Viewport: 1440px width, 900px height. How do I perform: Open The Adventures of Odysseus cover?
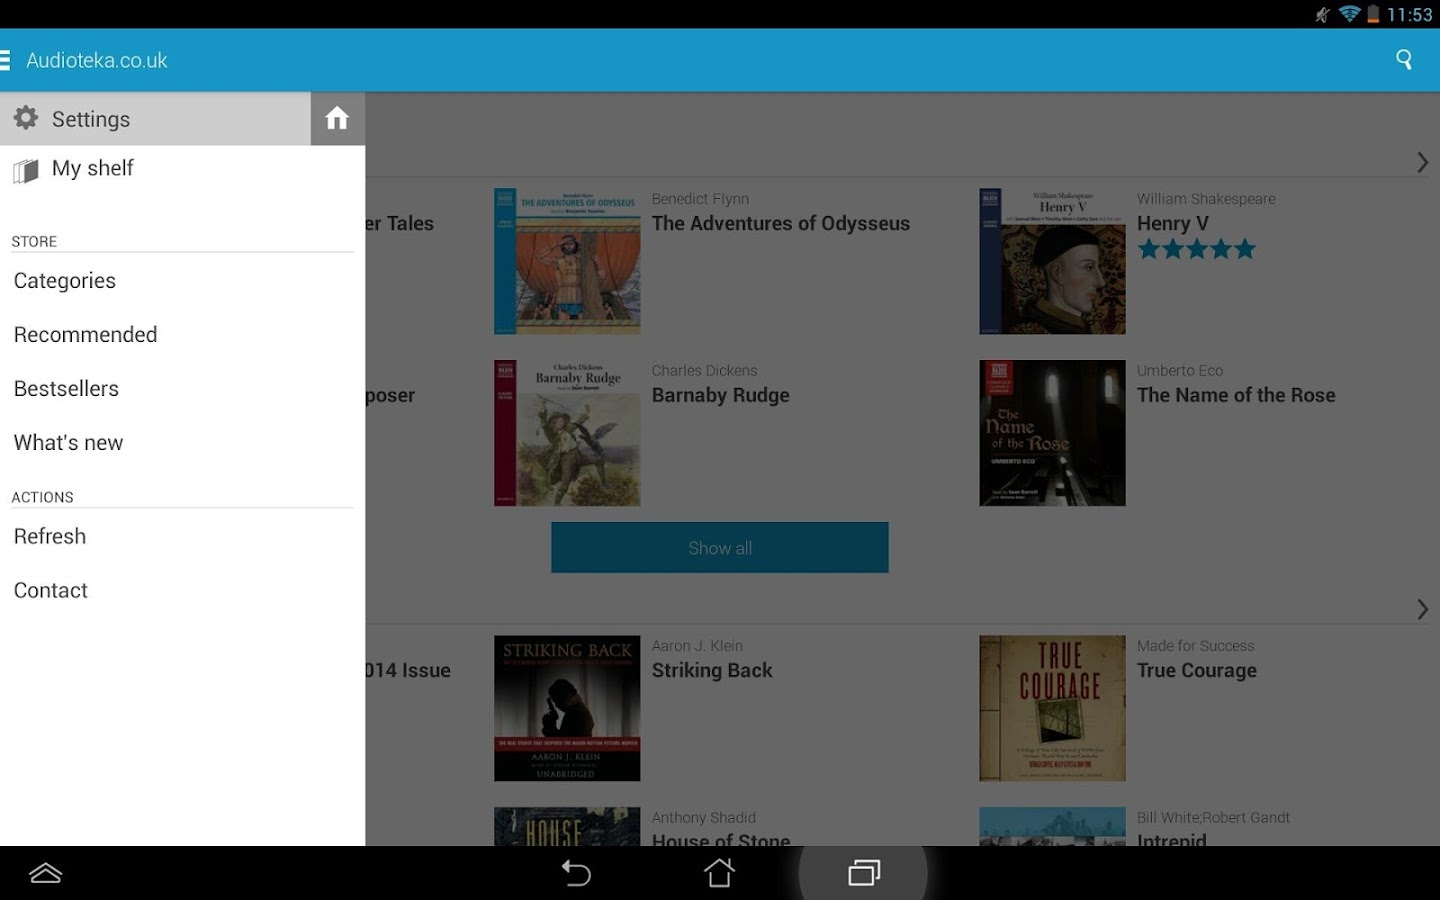click(567, 261)
